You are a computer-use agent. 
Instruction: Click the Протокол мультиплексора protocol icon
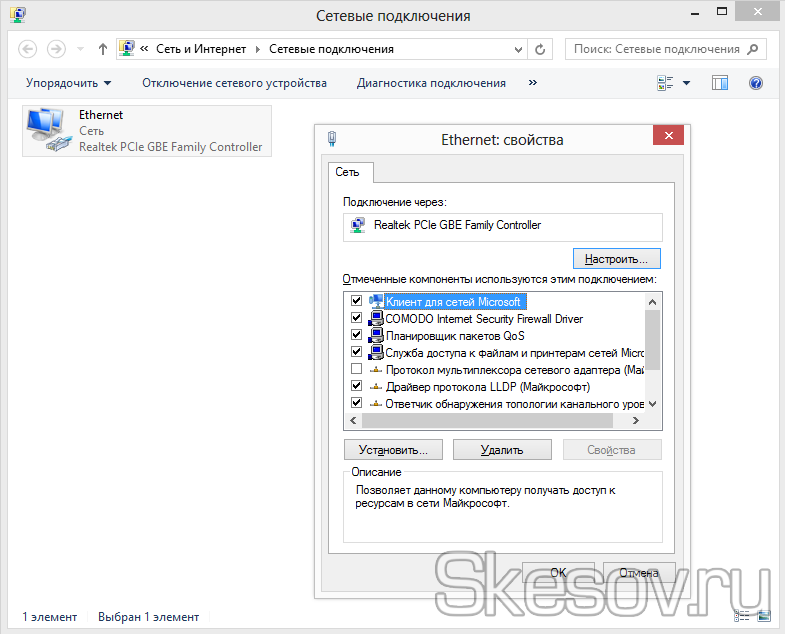(376, 370)
